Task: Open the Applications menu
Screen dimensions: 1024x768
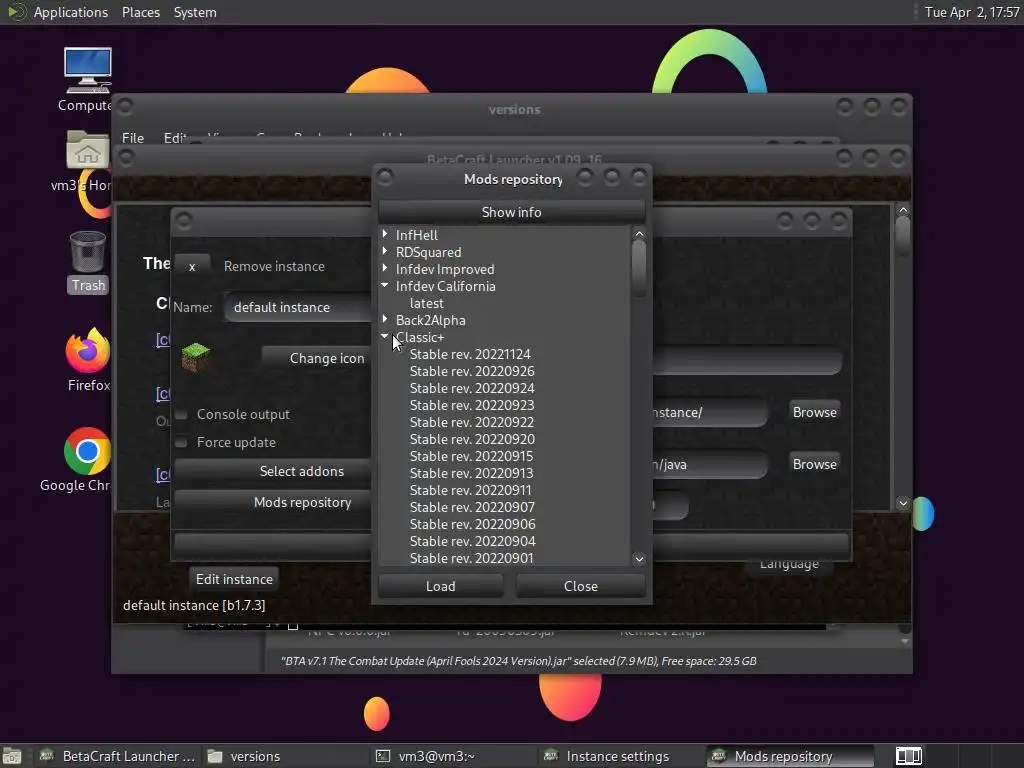Action: (x=71, y=12)
